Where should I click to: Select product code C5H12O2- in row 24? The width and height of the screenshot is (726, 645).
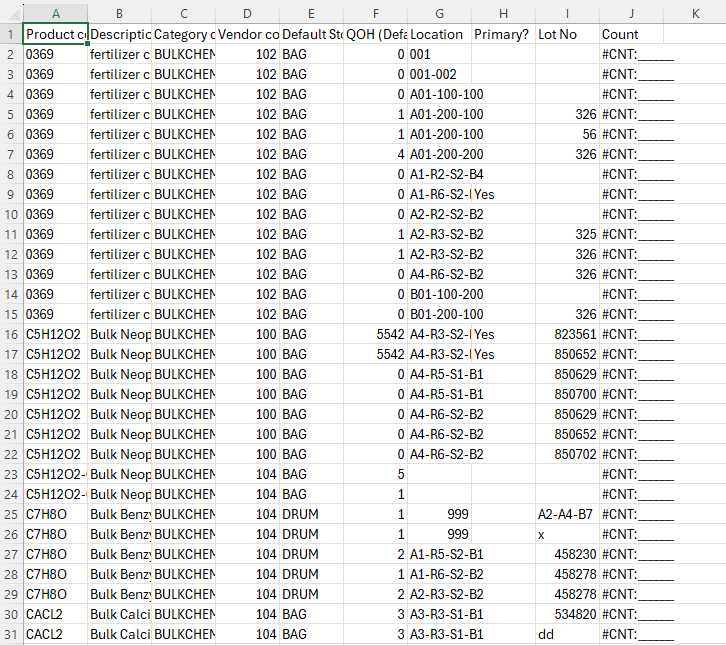56,494
